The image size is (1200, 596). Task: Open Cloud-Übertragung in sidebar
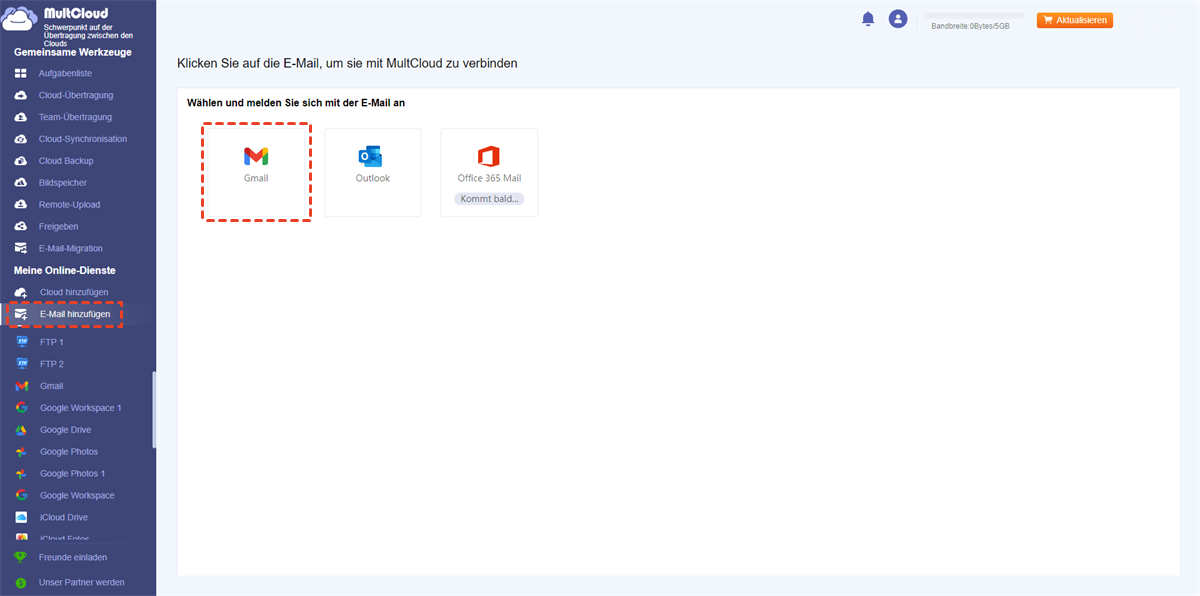(x=76, y=96)
